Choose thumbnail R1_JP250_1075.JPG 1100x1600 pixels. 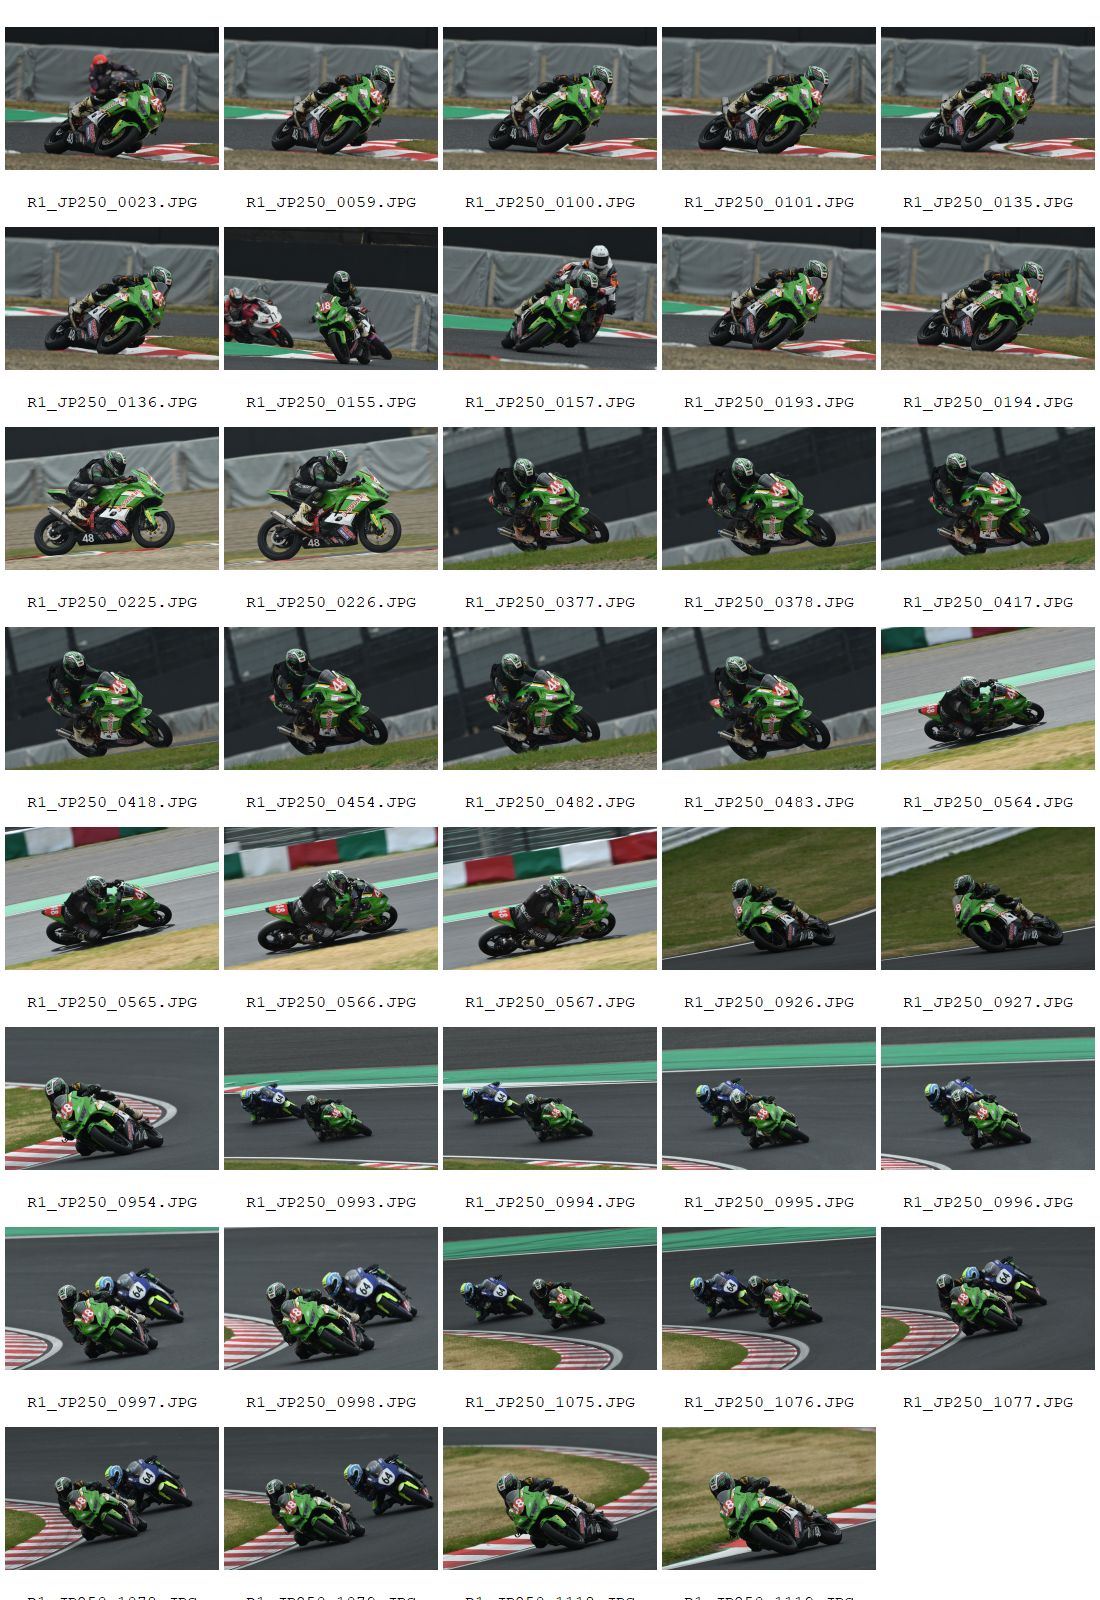[x=550, y=1298]
